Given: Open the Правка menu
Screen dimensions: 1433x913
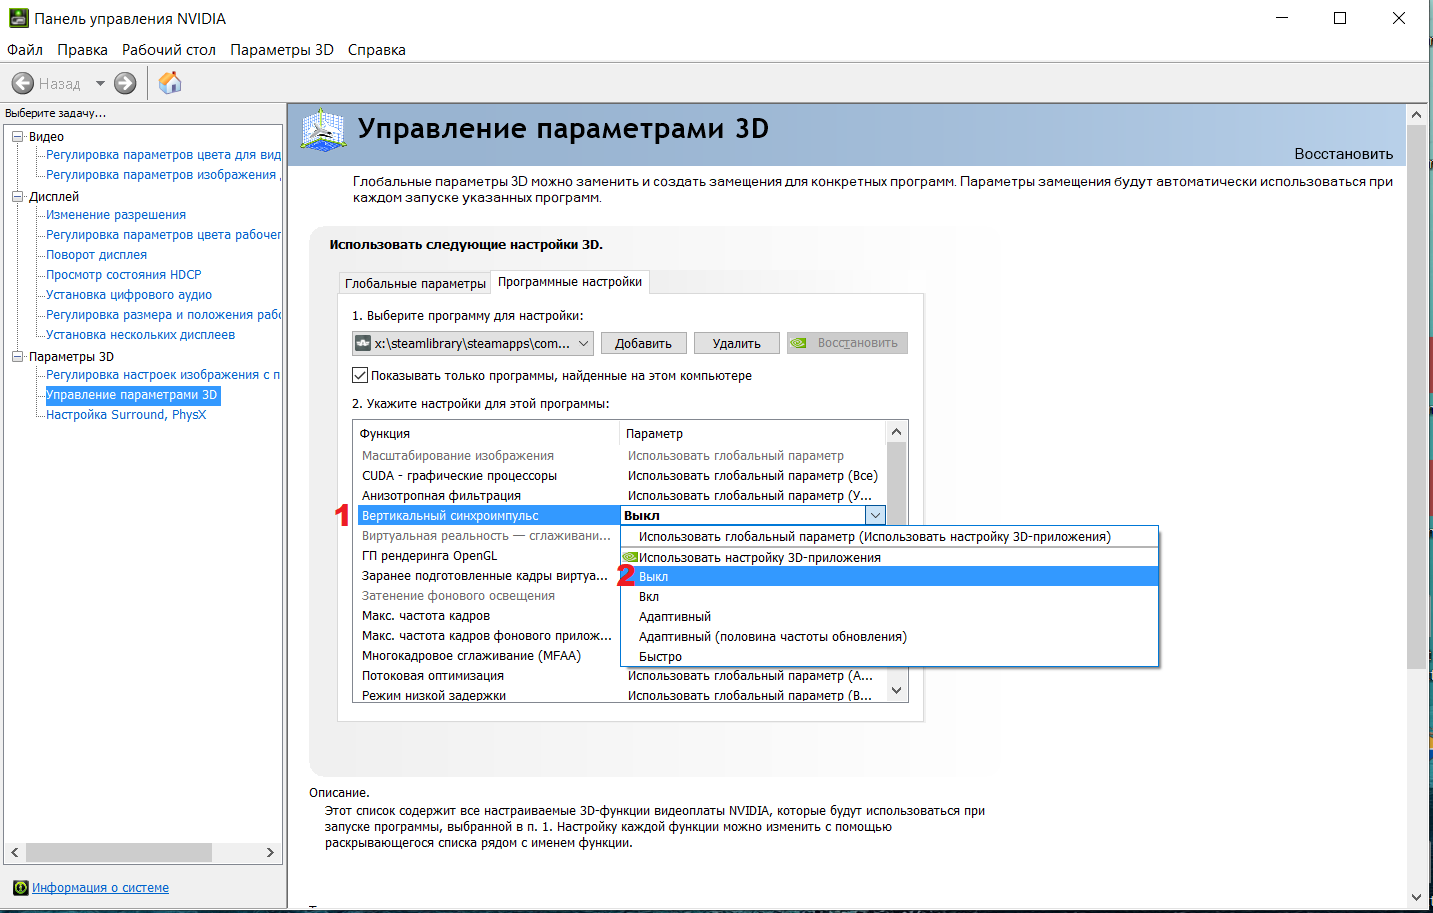Looking at the screenshot, I should pyautogui.click(x=82, y=50).
